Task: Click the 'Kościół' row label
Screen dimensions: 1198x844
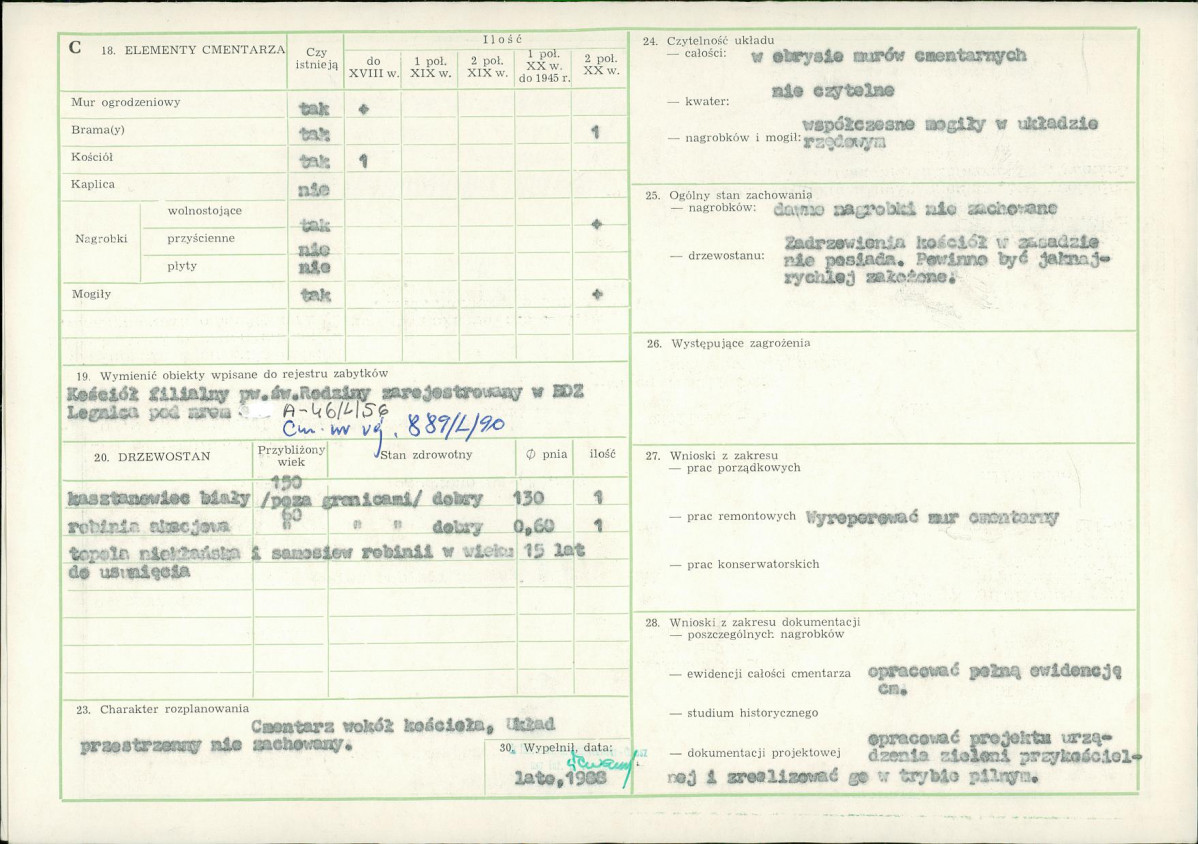Action: tap(92, 157)
